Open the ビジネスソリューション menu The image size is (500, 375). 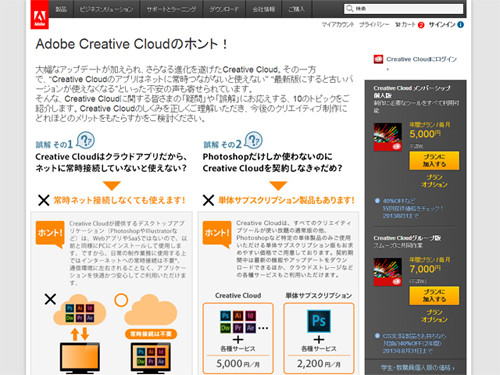click(106, 9)
